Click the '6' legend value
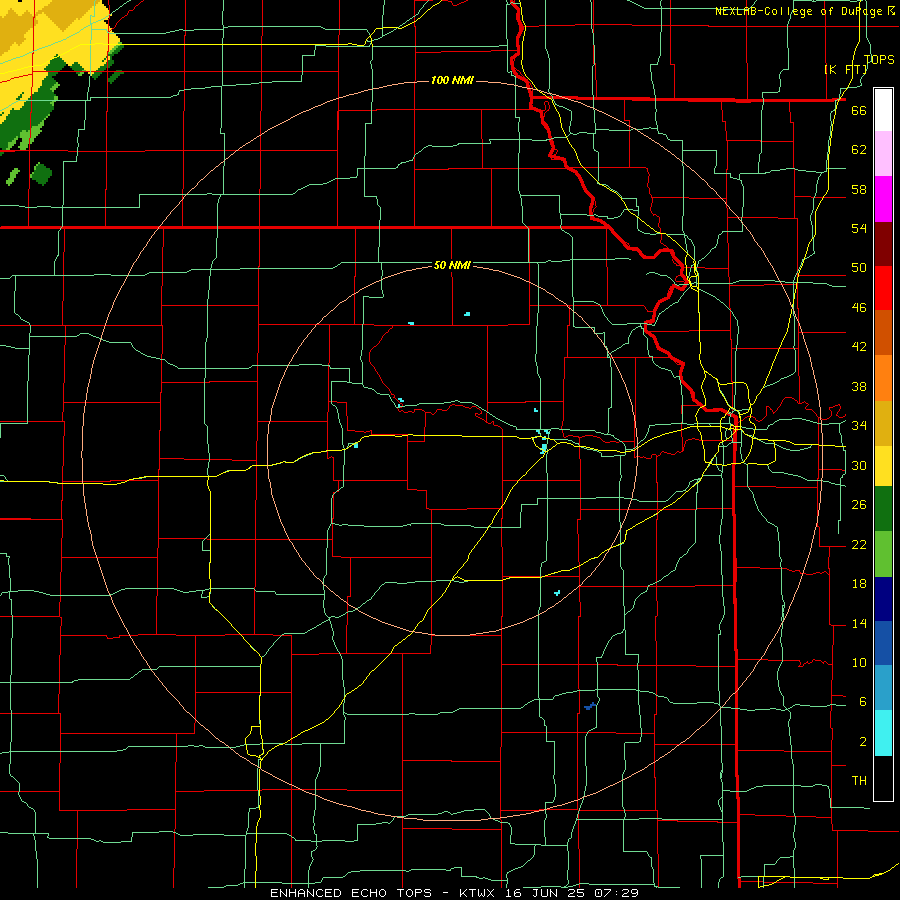900x900 pixels. [862, 702]
